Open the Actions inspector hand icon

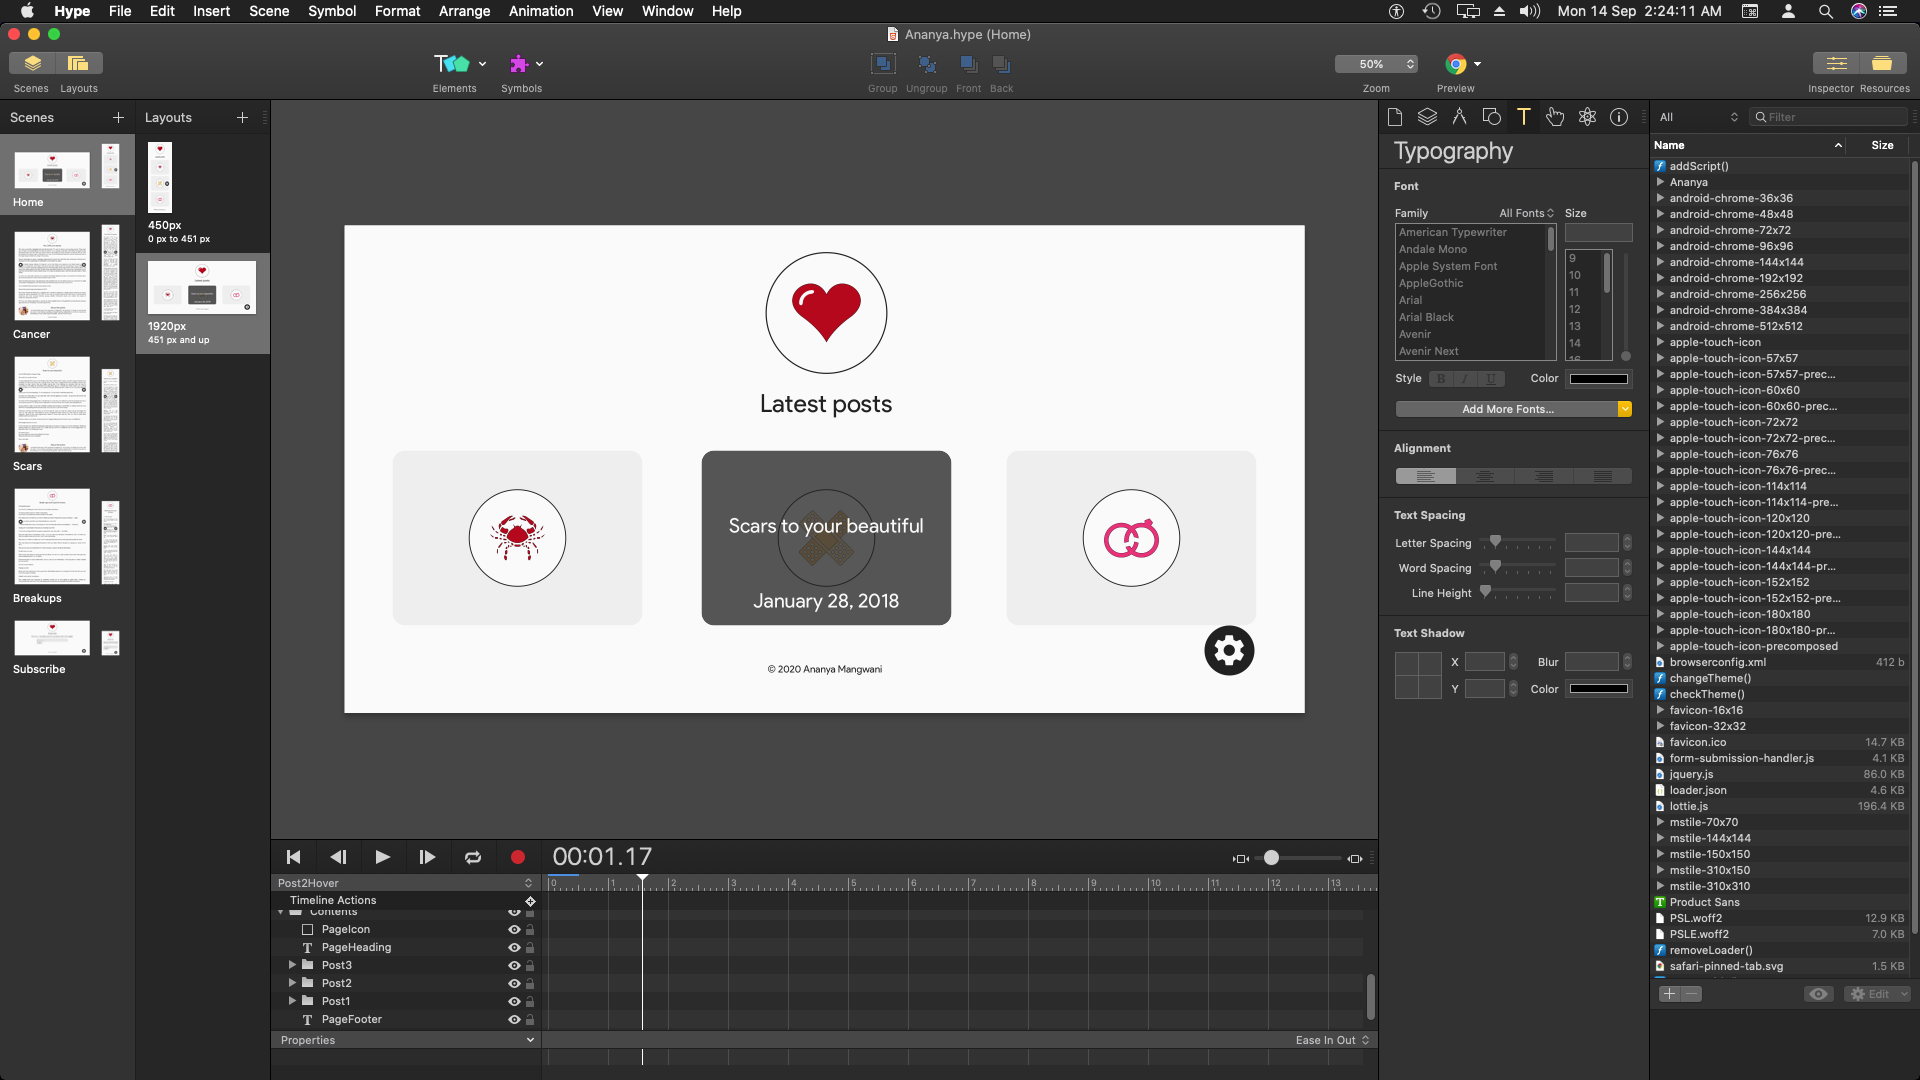click(1555, 117)
